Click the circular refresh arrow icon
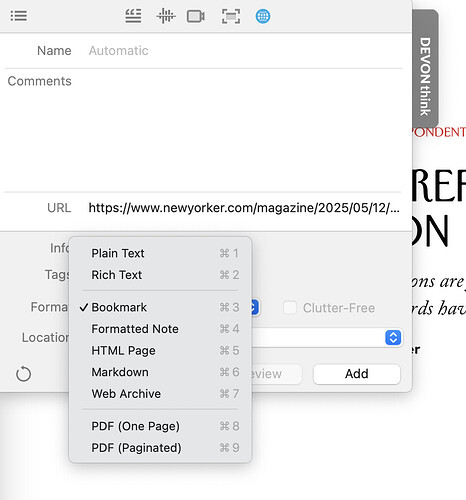This screenshot has width=466, height=500. [x=23, y=374]
